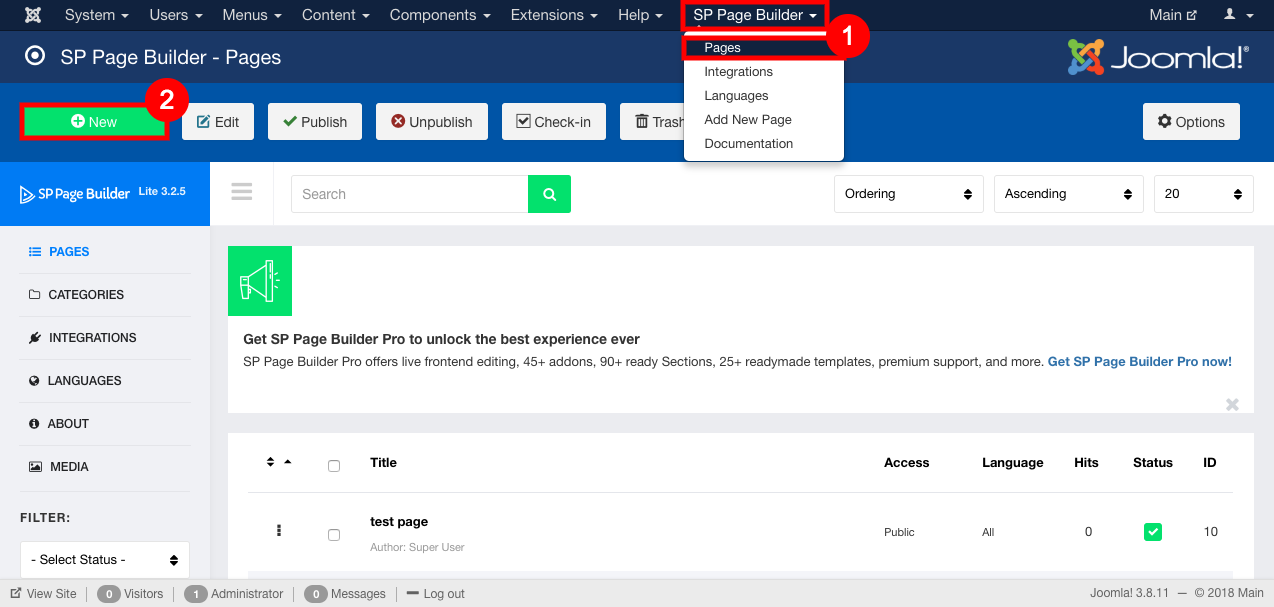Click Log out in the status bar
Image resolution: width=1274 pixels, height=607 pixels.
[436, 594]
